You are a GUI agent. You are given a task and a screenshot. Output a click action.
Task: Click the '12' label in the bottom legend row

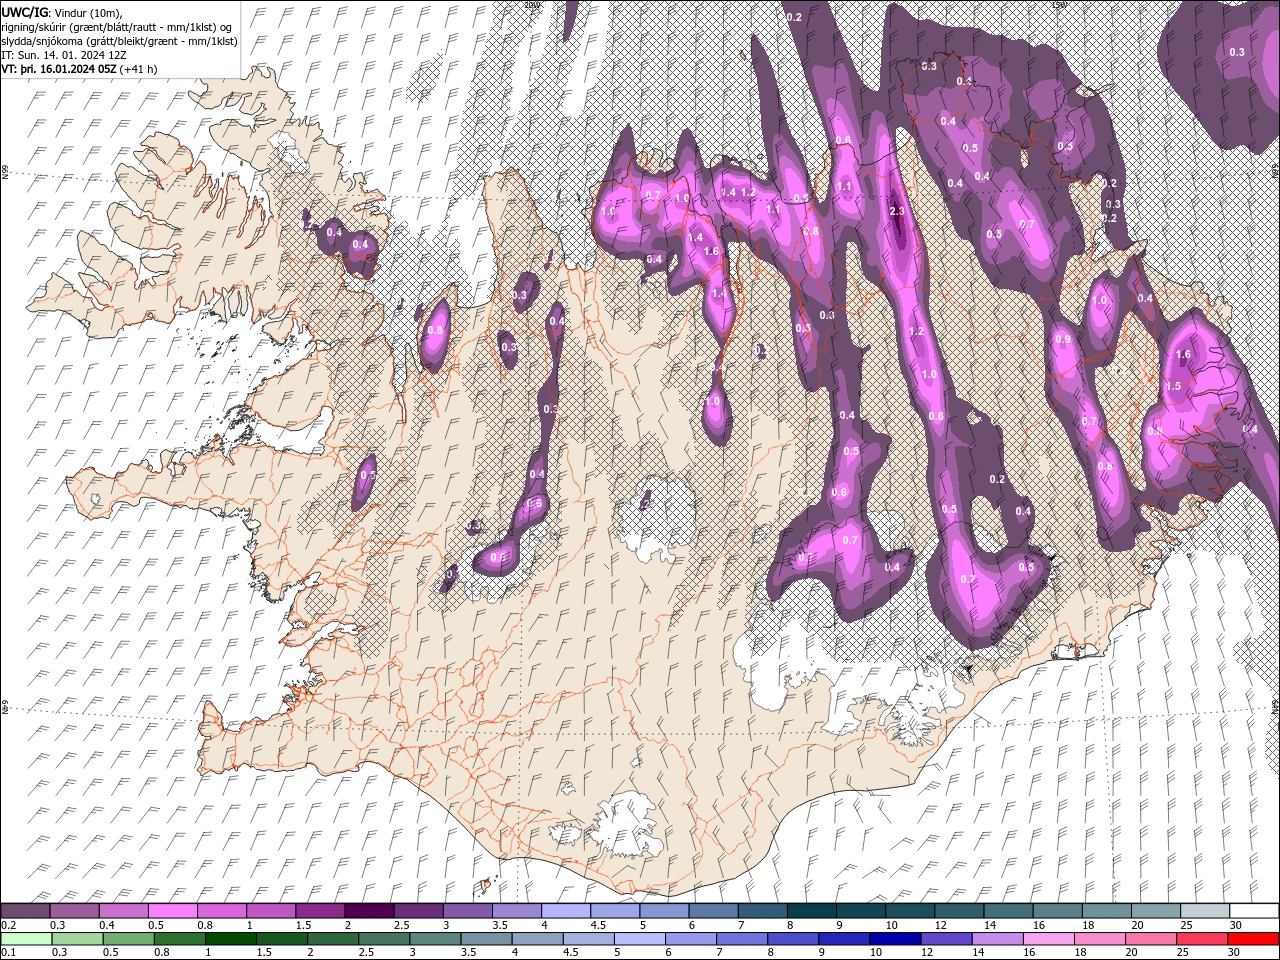click(927, 953)
